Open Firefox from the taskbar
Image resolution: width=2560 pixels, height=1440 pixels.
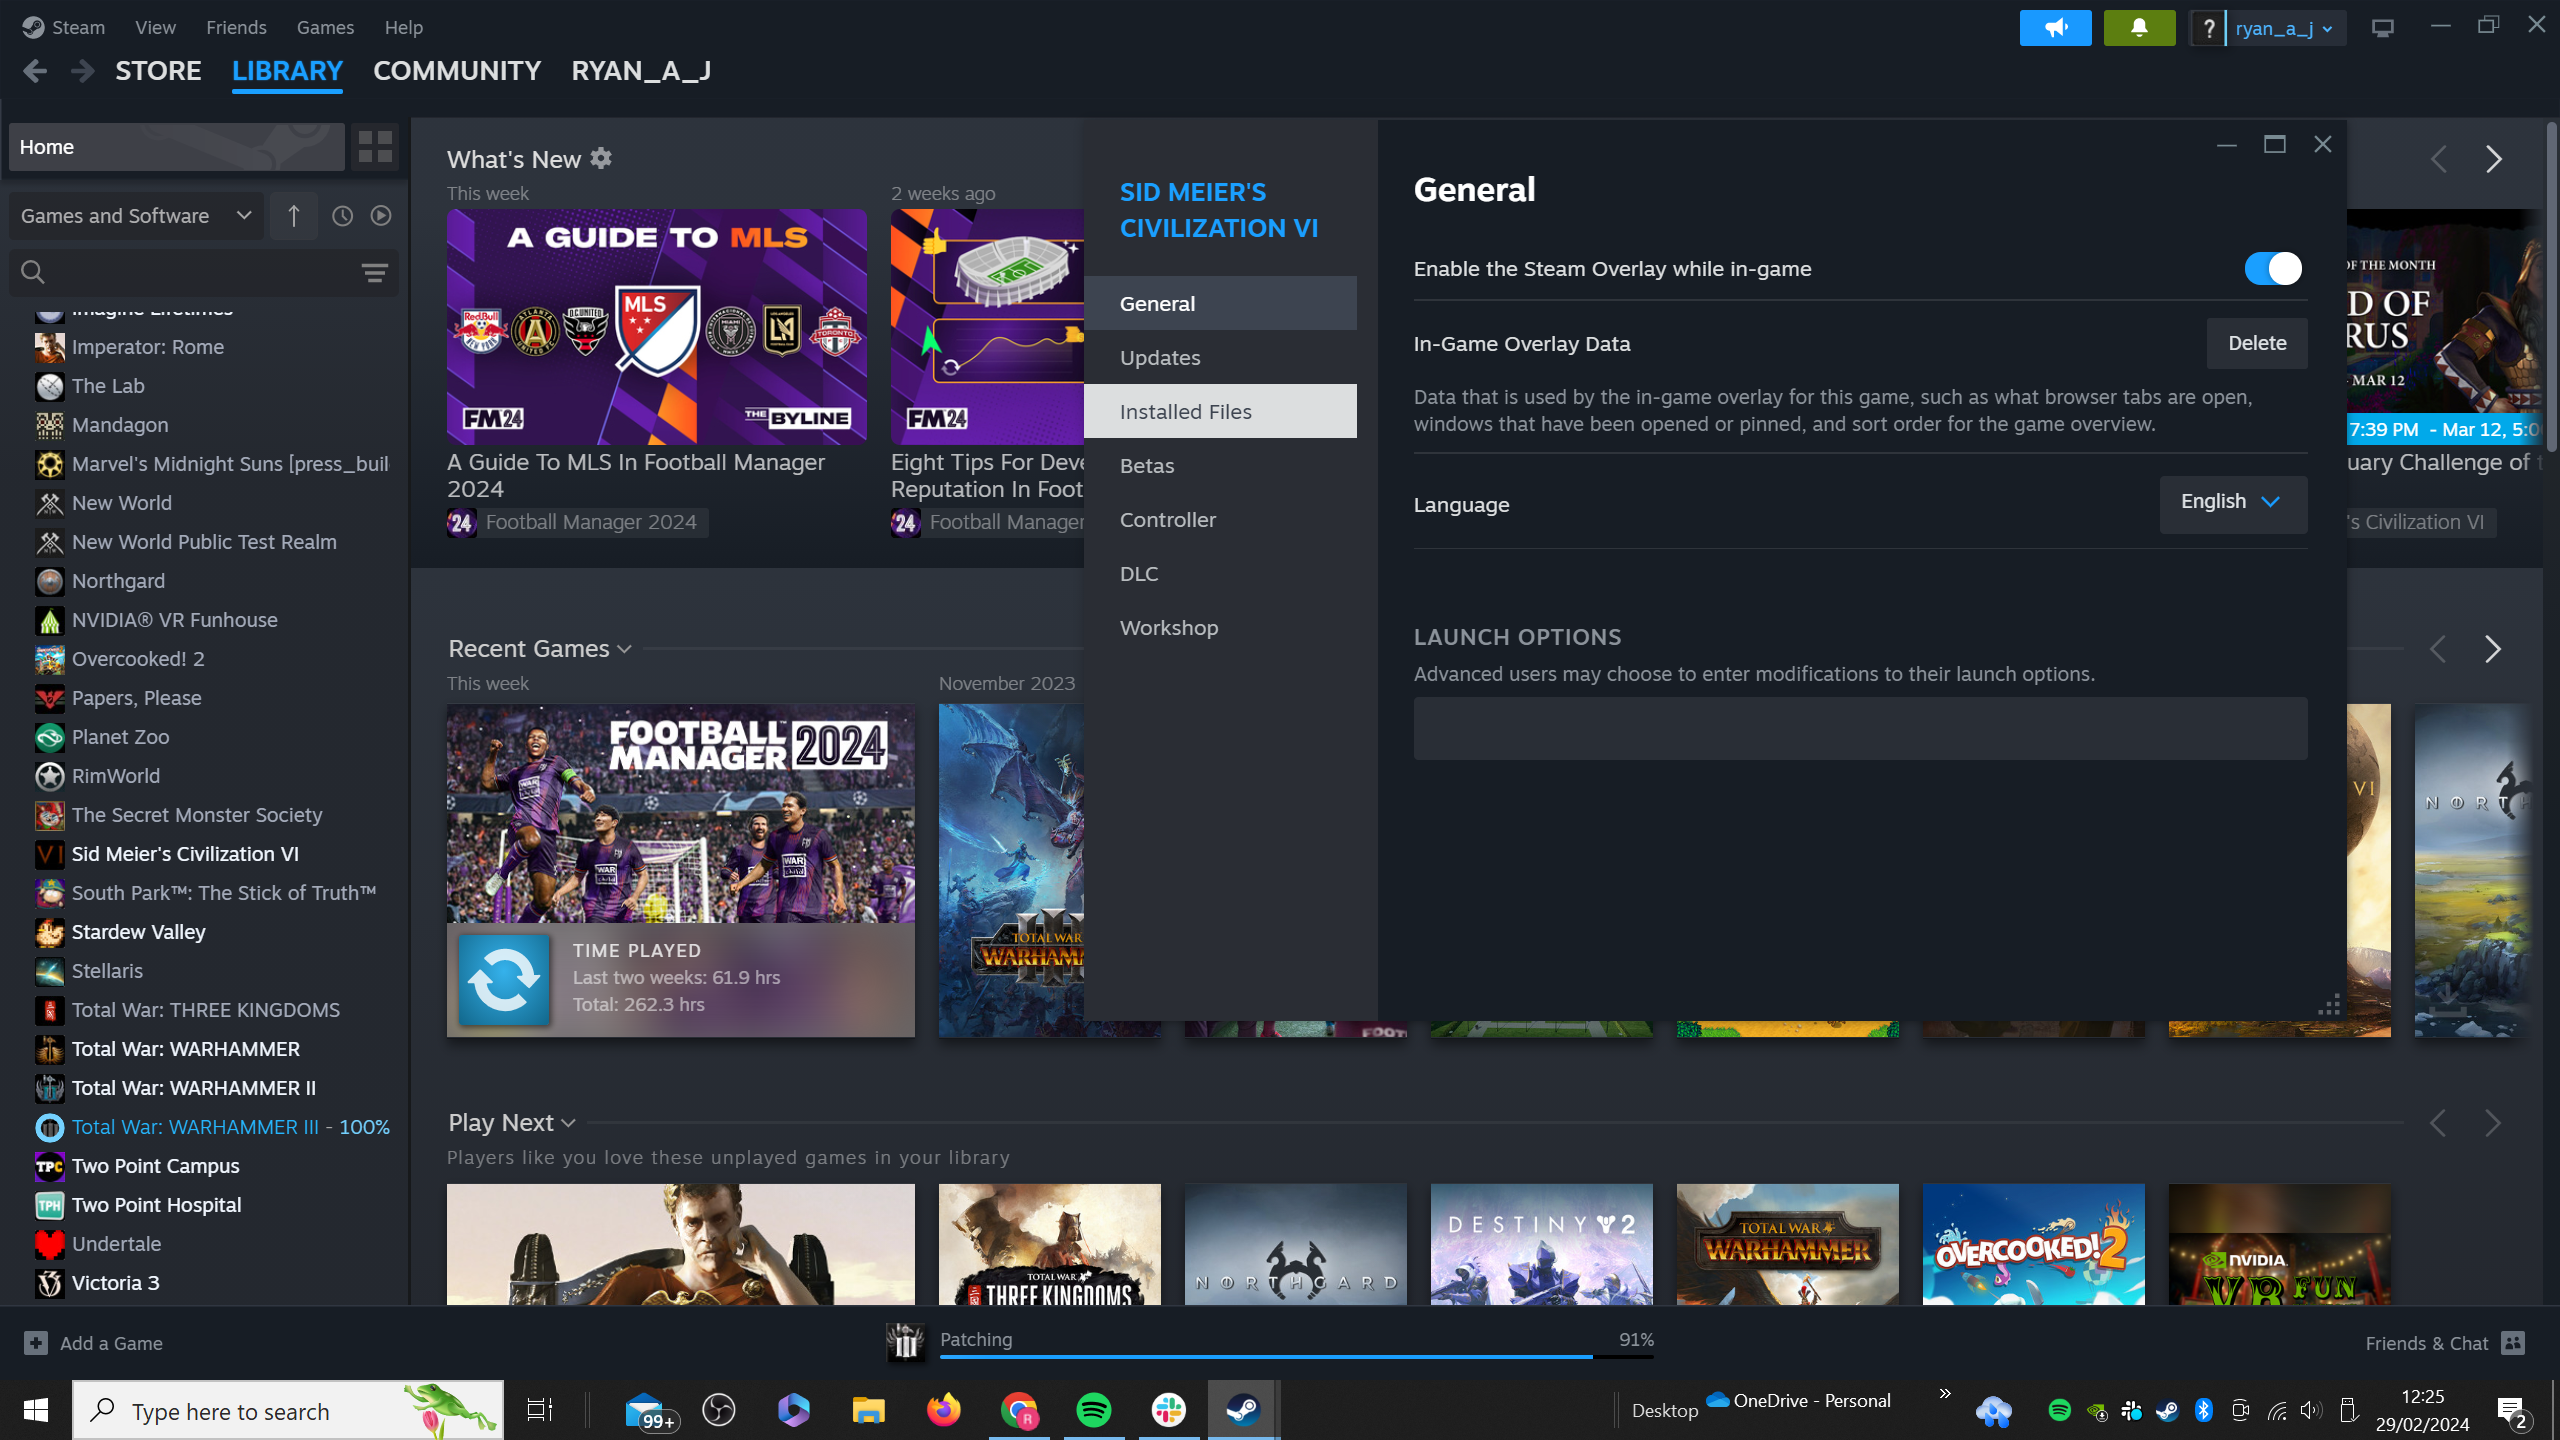click(943, 1410)
